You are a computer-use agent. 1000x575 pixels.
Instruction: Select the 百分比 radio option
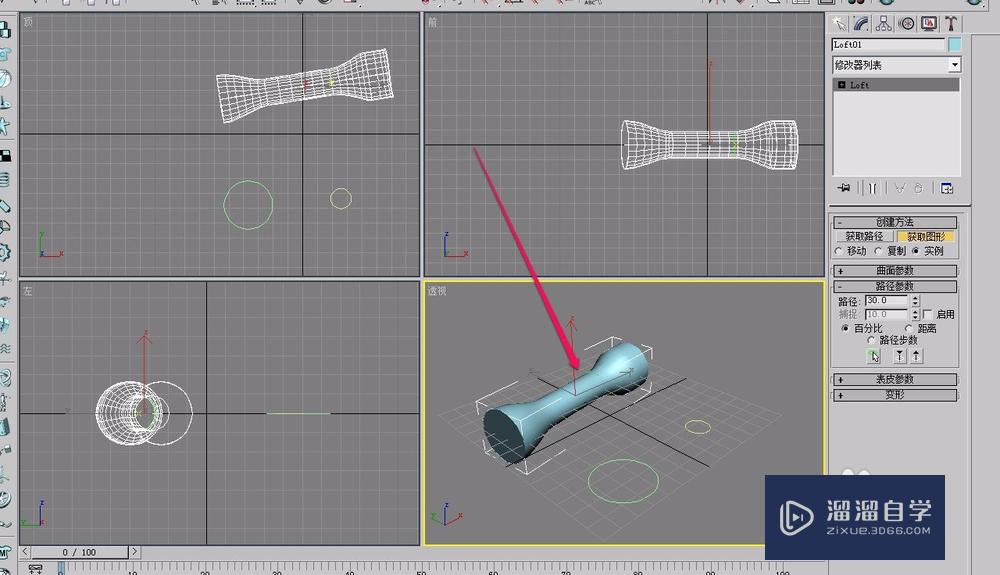coord(845,328)
